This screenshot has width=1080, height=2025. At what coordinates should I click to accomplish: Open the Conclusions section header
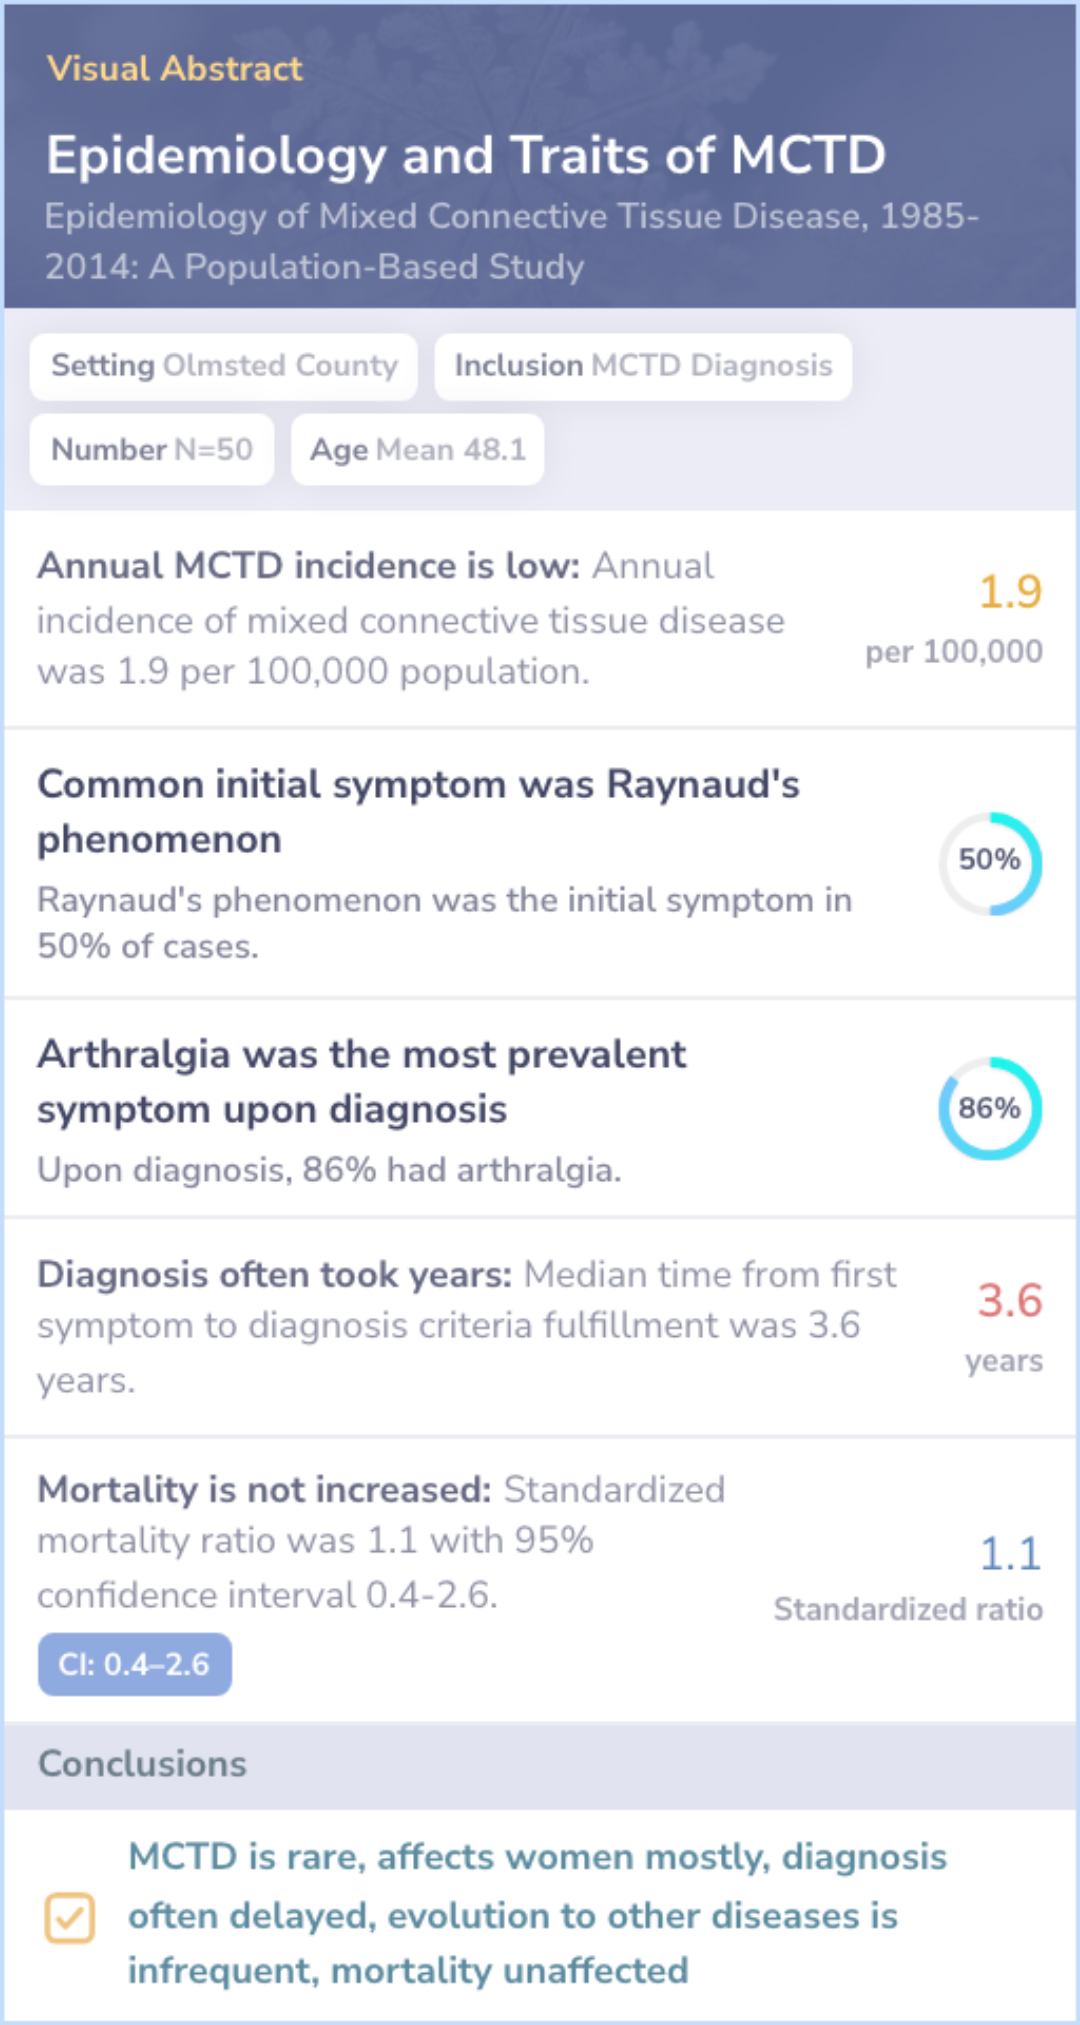click(142, 1764)
